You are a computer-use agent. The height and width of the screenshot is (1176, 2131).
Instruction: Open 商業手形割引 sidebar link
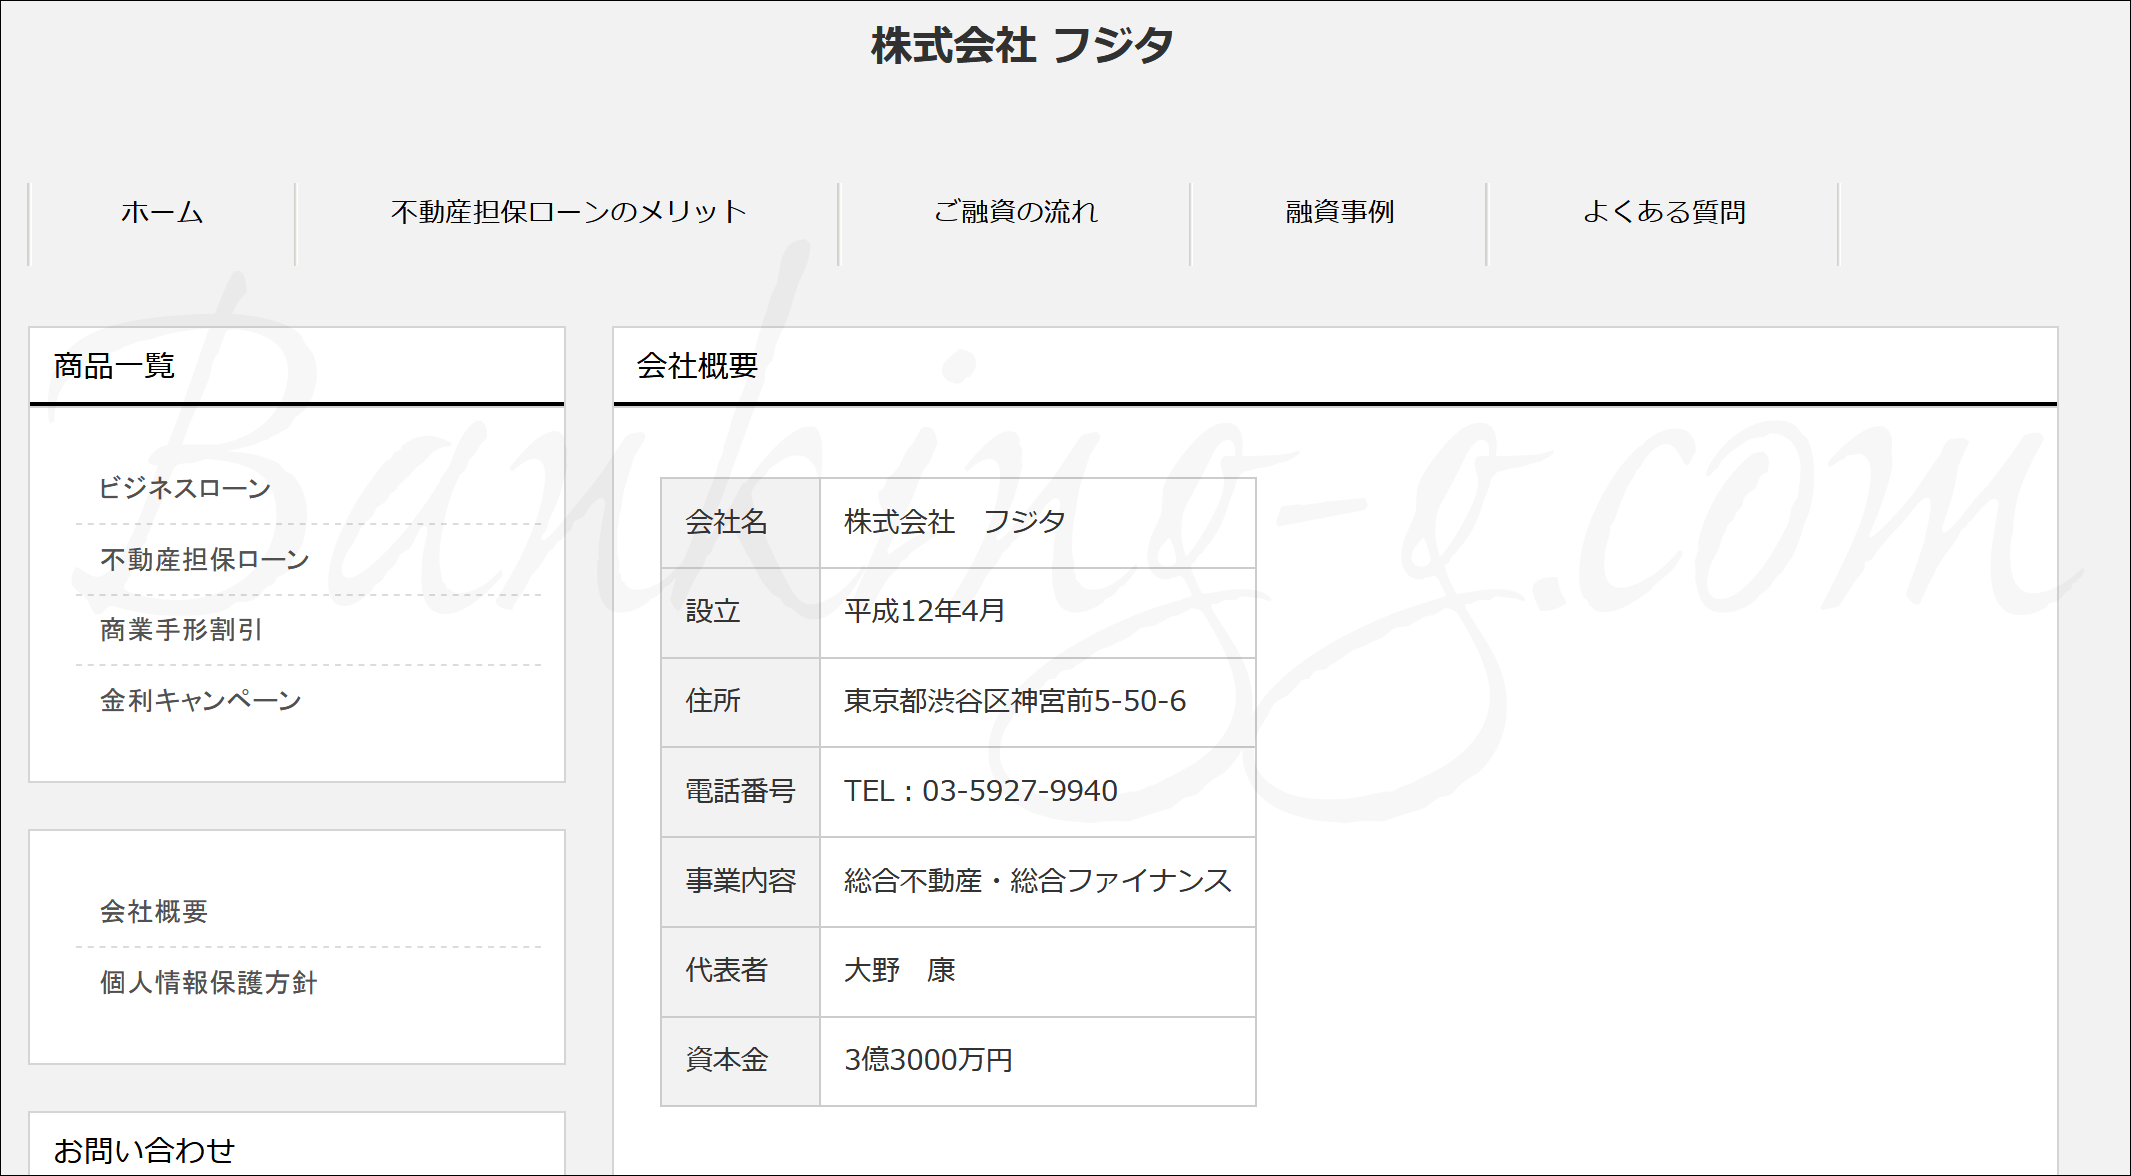pos(181,630)
